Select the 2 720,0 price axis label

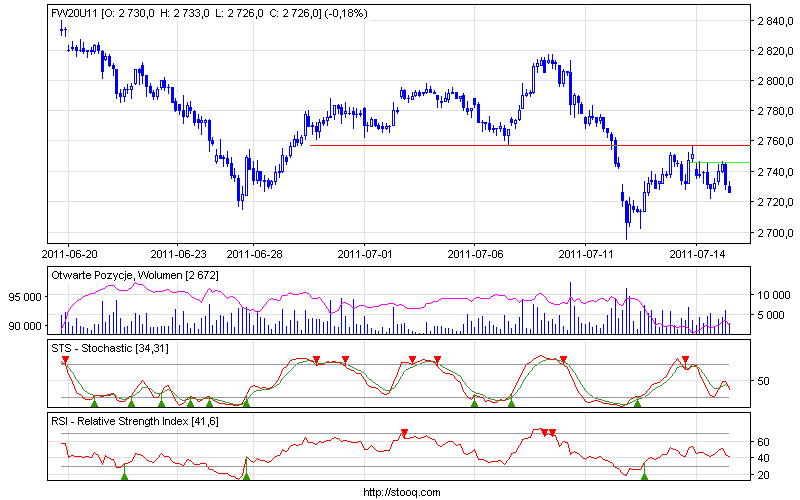[776, 202]
